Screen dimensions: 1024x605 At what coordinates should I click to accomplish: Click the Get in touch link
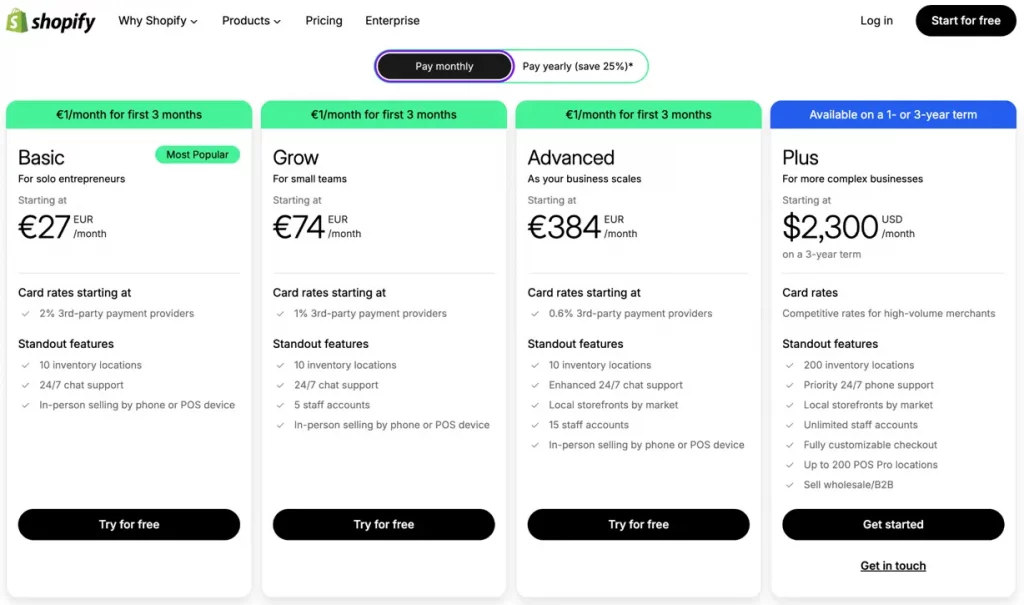pos(892,565)
